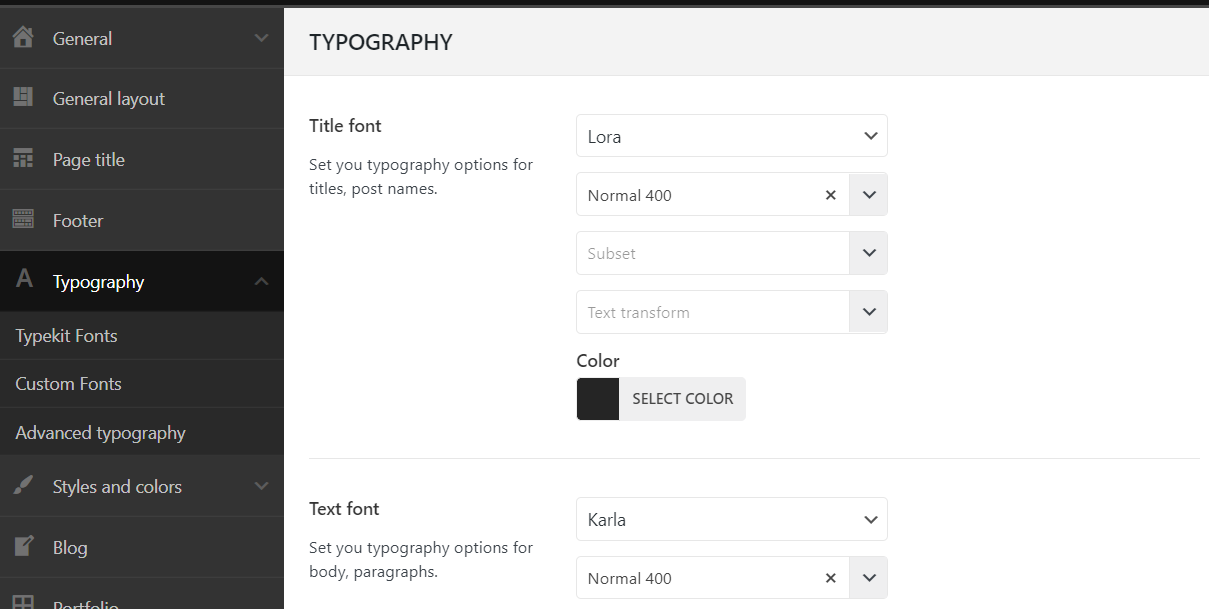Open the Text transform dropdown
The height and width of the screenshot is (609, 1209).
tap(868, 312)
